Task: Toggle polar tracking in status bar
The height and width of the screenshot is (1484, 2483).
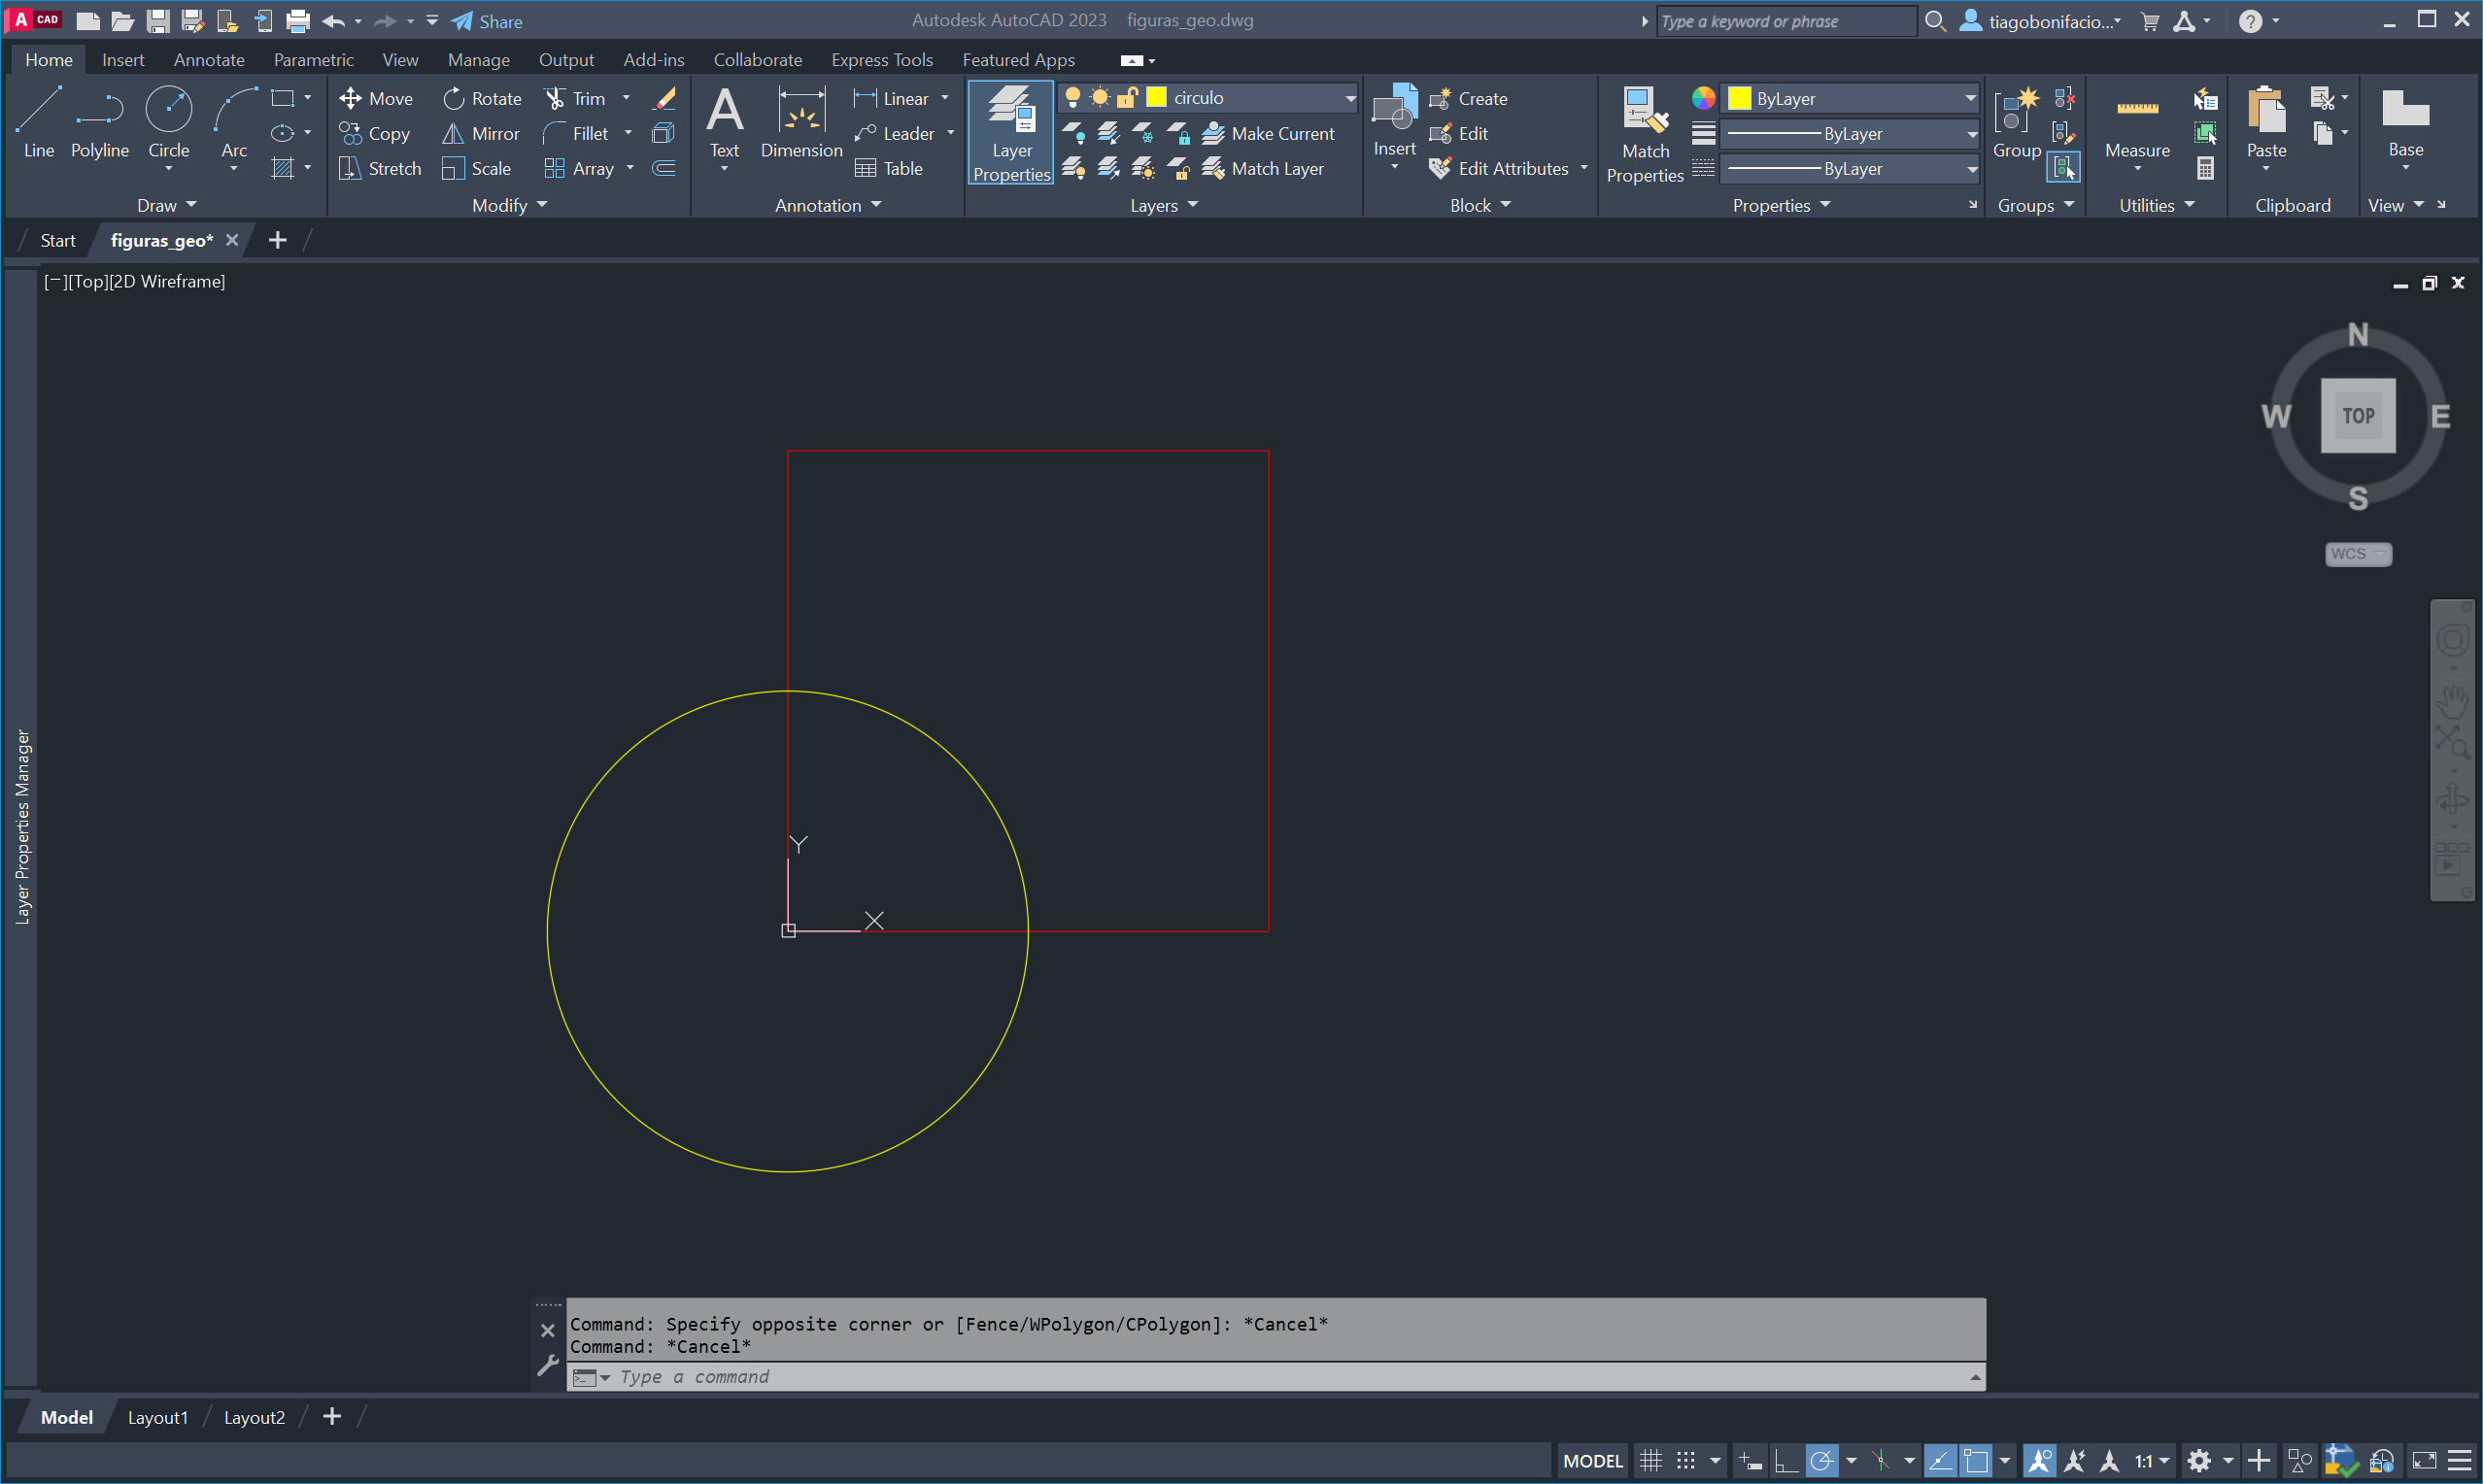Action: point(1821,1461)
